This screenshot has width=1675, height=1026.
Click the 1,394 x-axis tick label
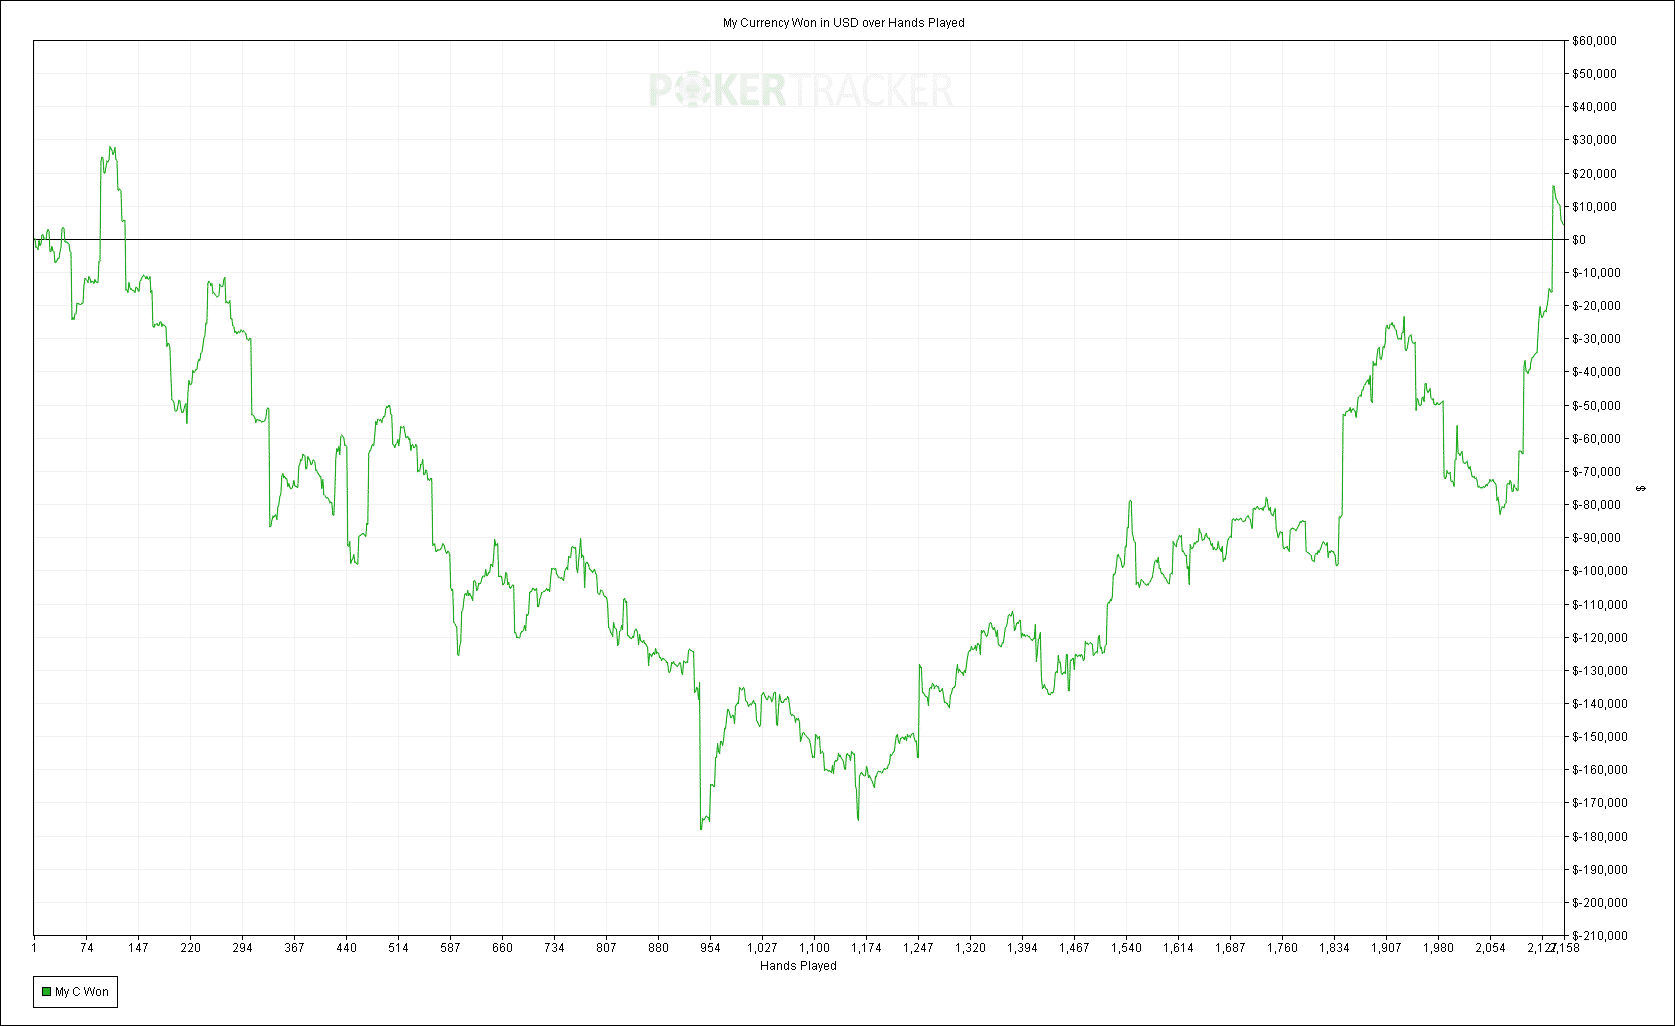[x=1022, y=948]
